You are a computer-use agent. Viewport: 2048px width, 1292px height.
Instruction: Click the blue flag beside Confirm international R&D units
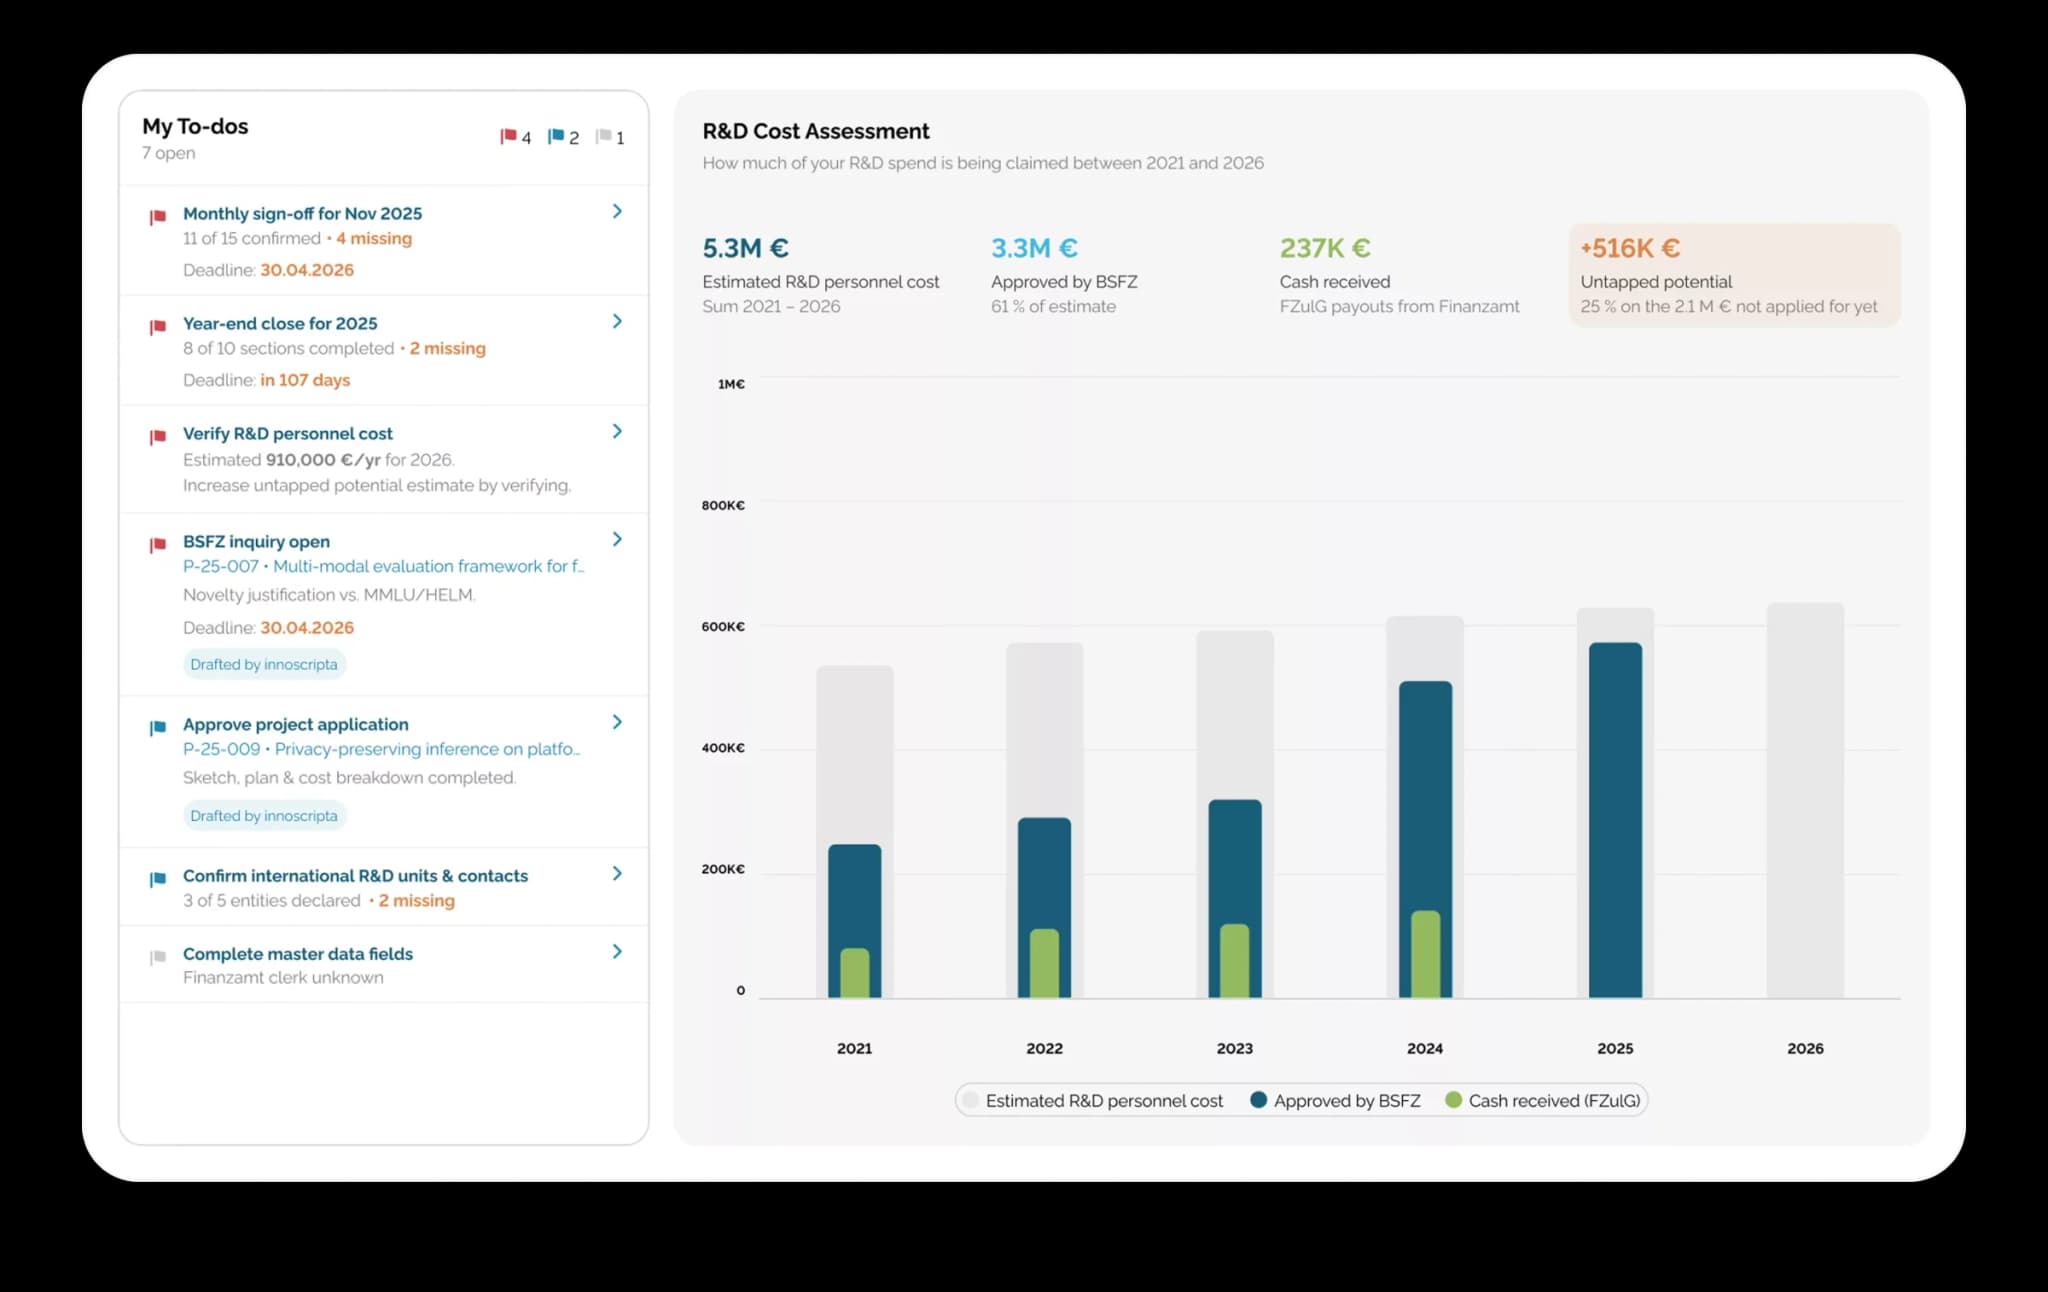[x=157, y=879]
